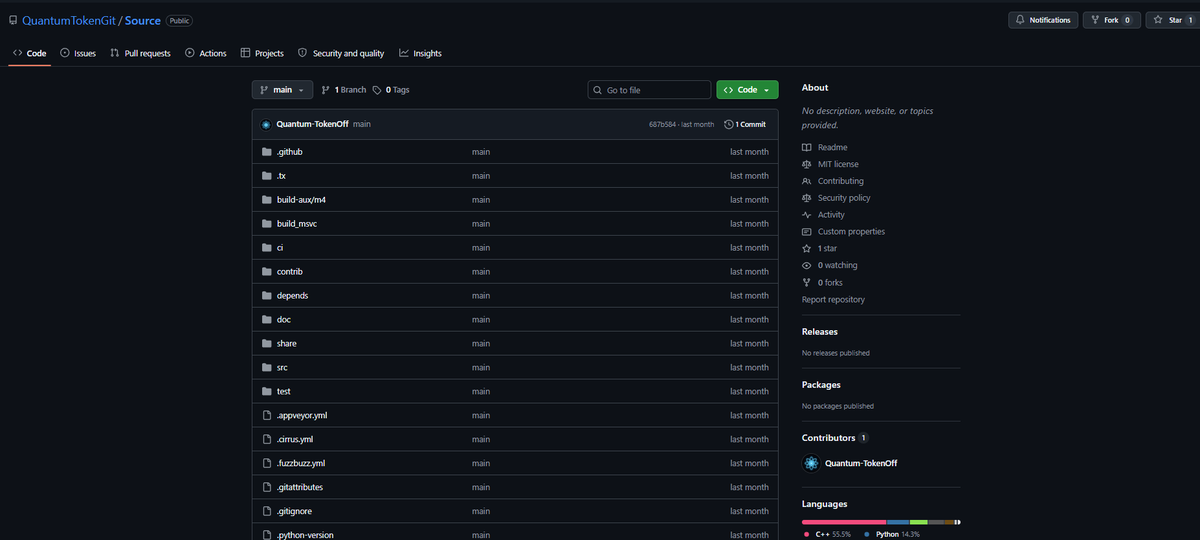Open the 1 Commit history link
Screen dimensions: 1200x540
pyautogui.click(x=745, y=124)
